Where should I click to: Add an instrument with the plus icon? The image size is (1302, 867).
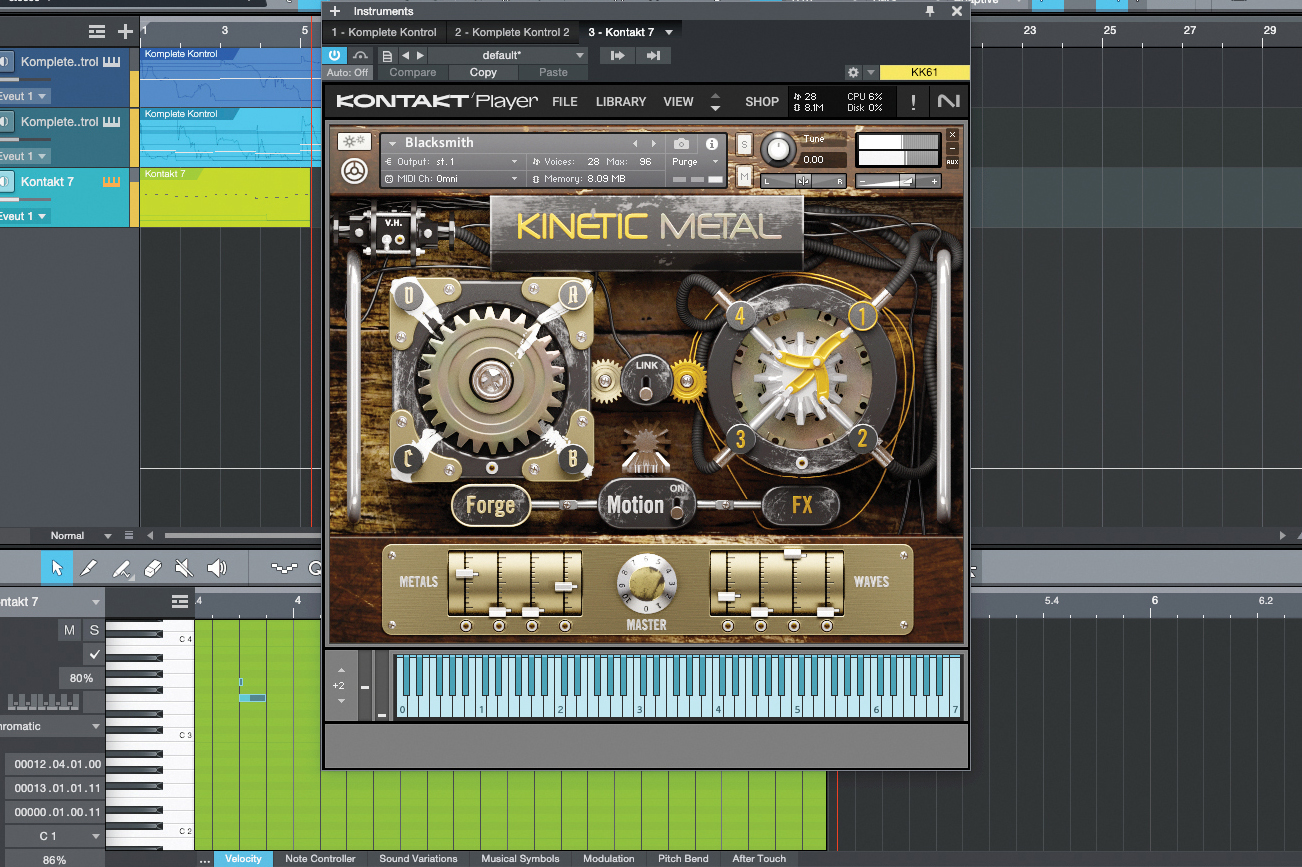[x=335, y=11]
